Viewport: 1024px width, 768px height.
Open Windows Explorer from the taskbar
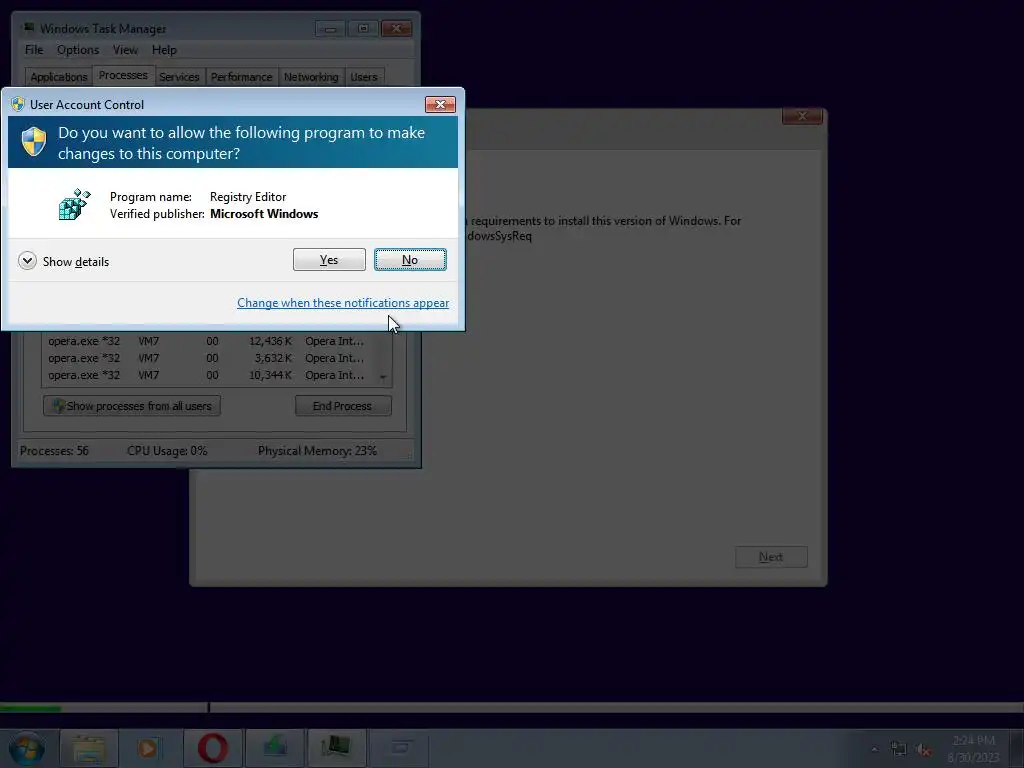[x=89, y=748]
